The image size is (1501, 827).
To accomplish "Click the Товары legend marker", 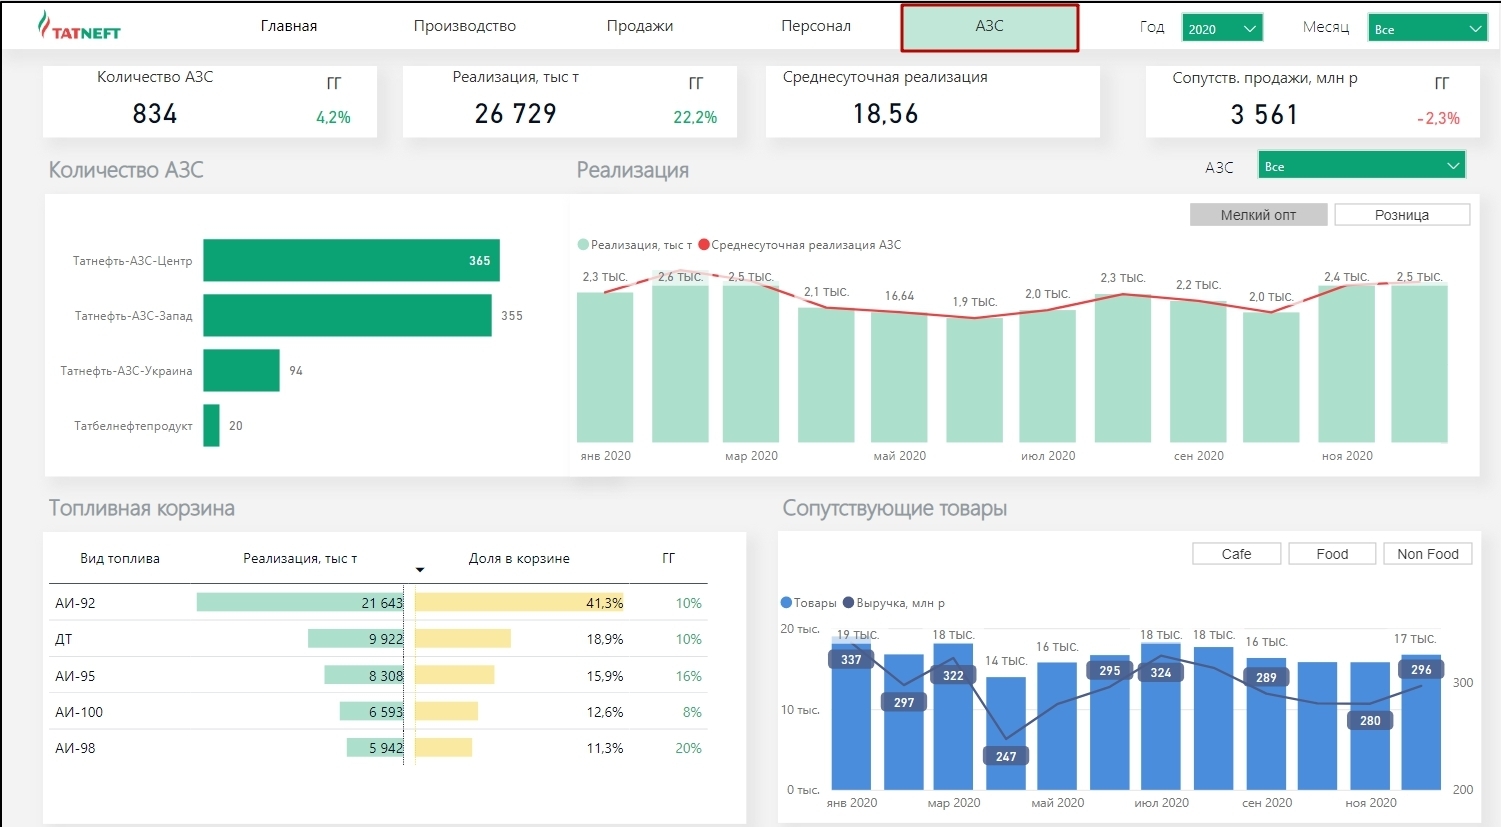I will [786, 603].
